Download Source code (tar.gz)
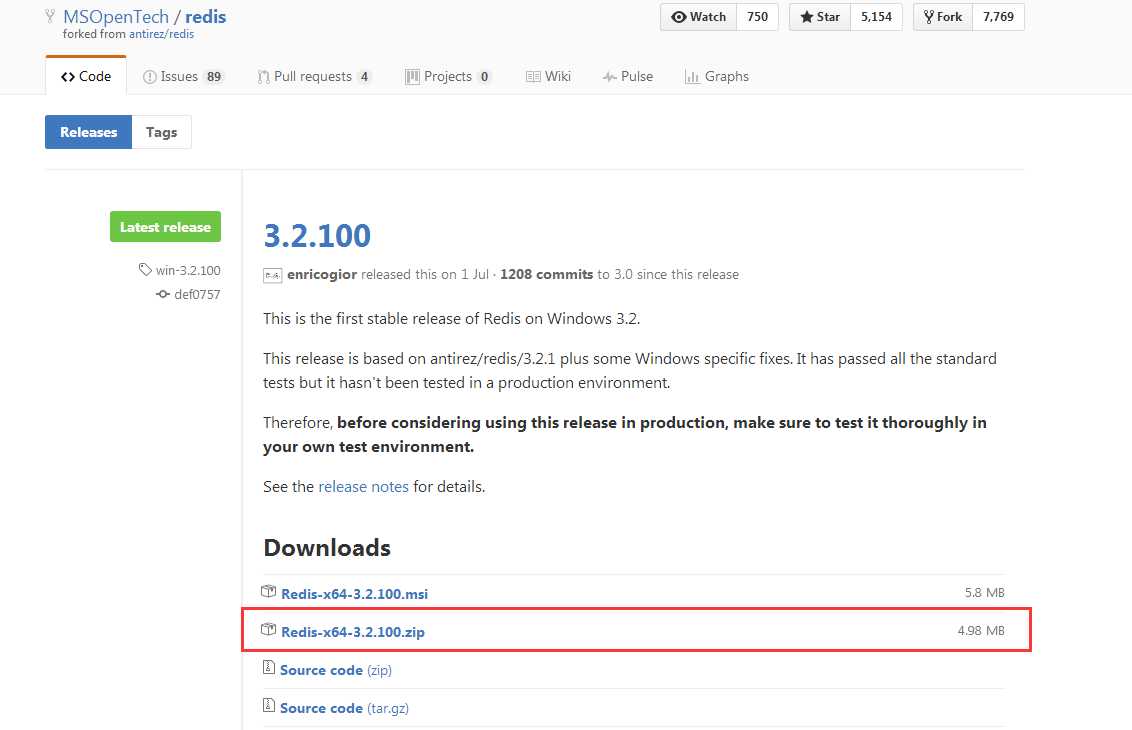 point(344,708)
